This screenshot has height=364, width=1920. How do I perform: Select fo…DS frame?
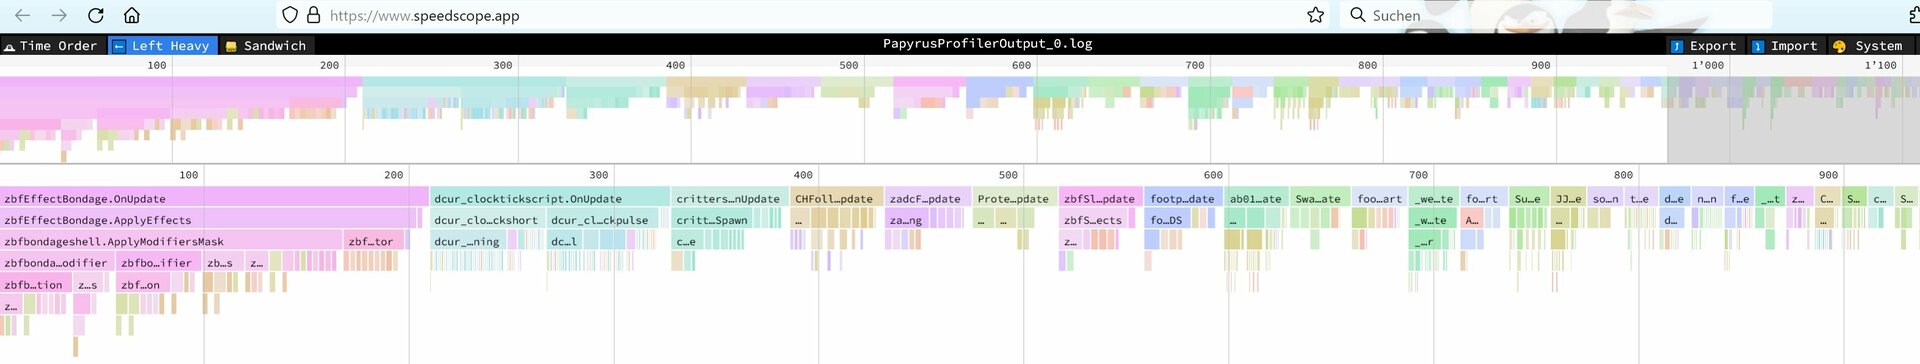click(x=1168, y=219)
